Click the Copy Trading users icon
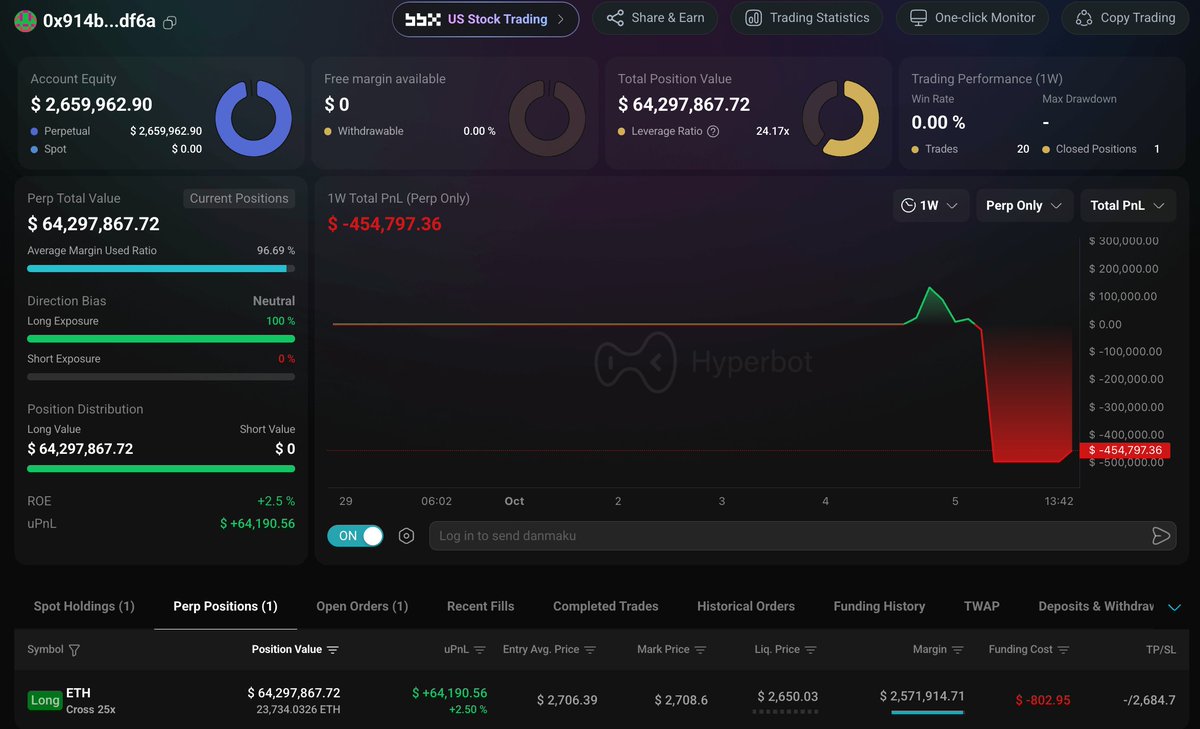This screenshot has height=729, width=1200. (1084, 18)
